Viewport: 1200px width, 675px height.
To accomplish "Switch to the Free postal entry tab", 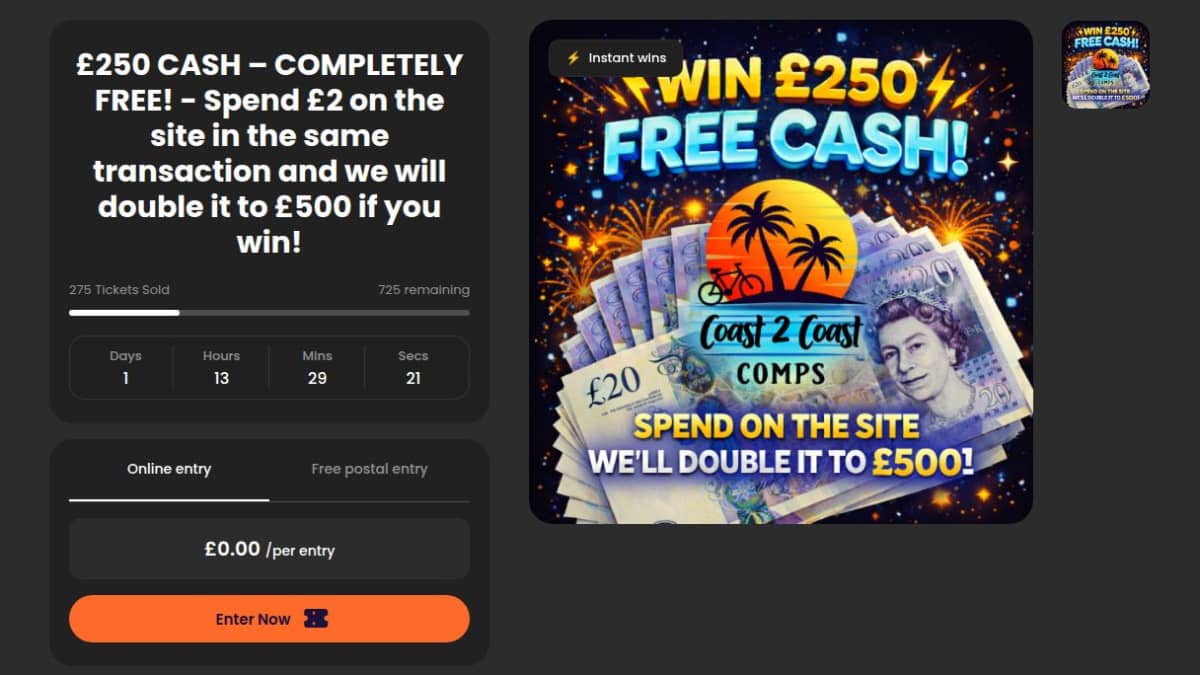I will (x=369, y=469).
